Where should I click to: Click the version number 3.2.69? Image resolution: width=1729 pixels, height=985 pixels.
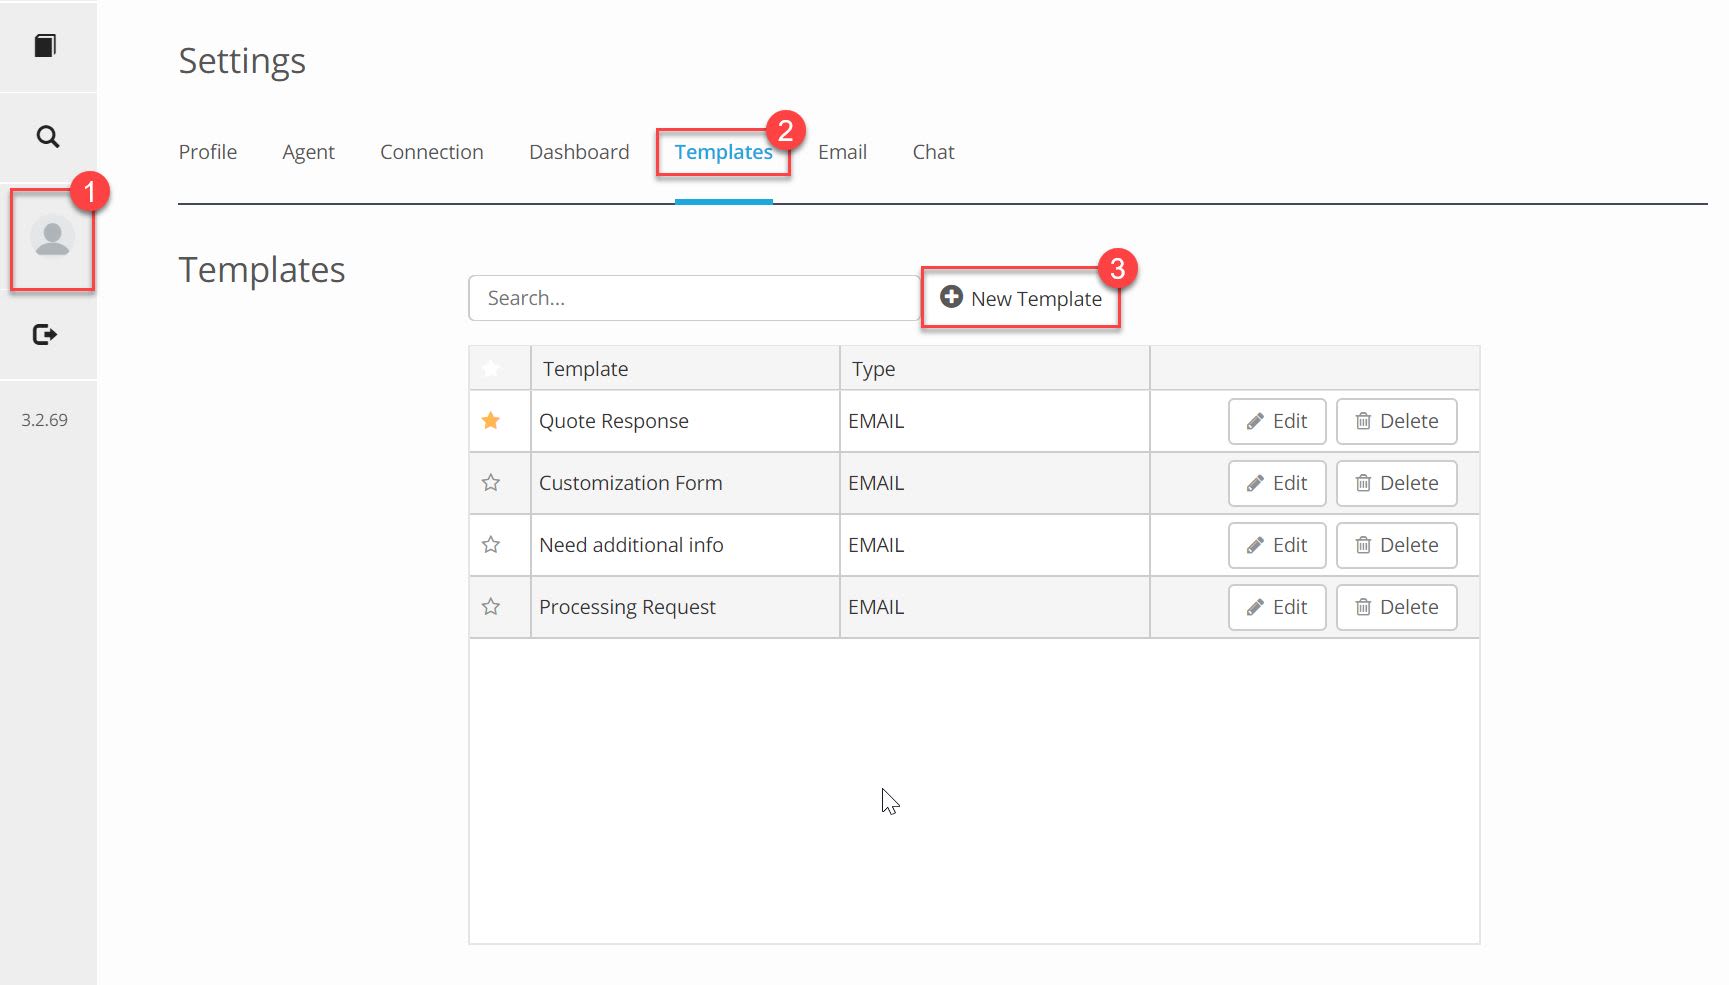(x=45, y=420)
